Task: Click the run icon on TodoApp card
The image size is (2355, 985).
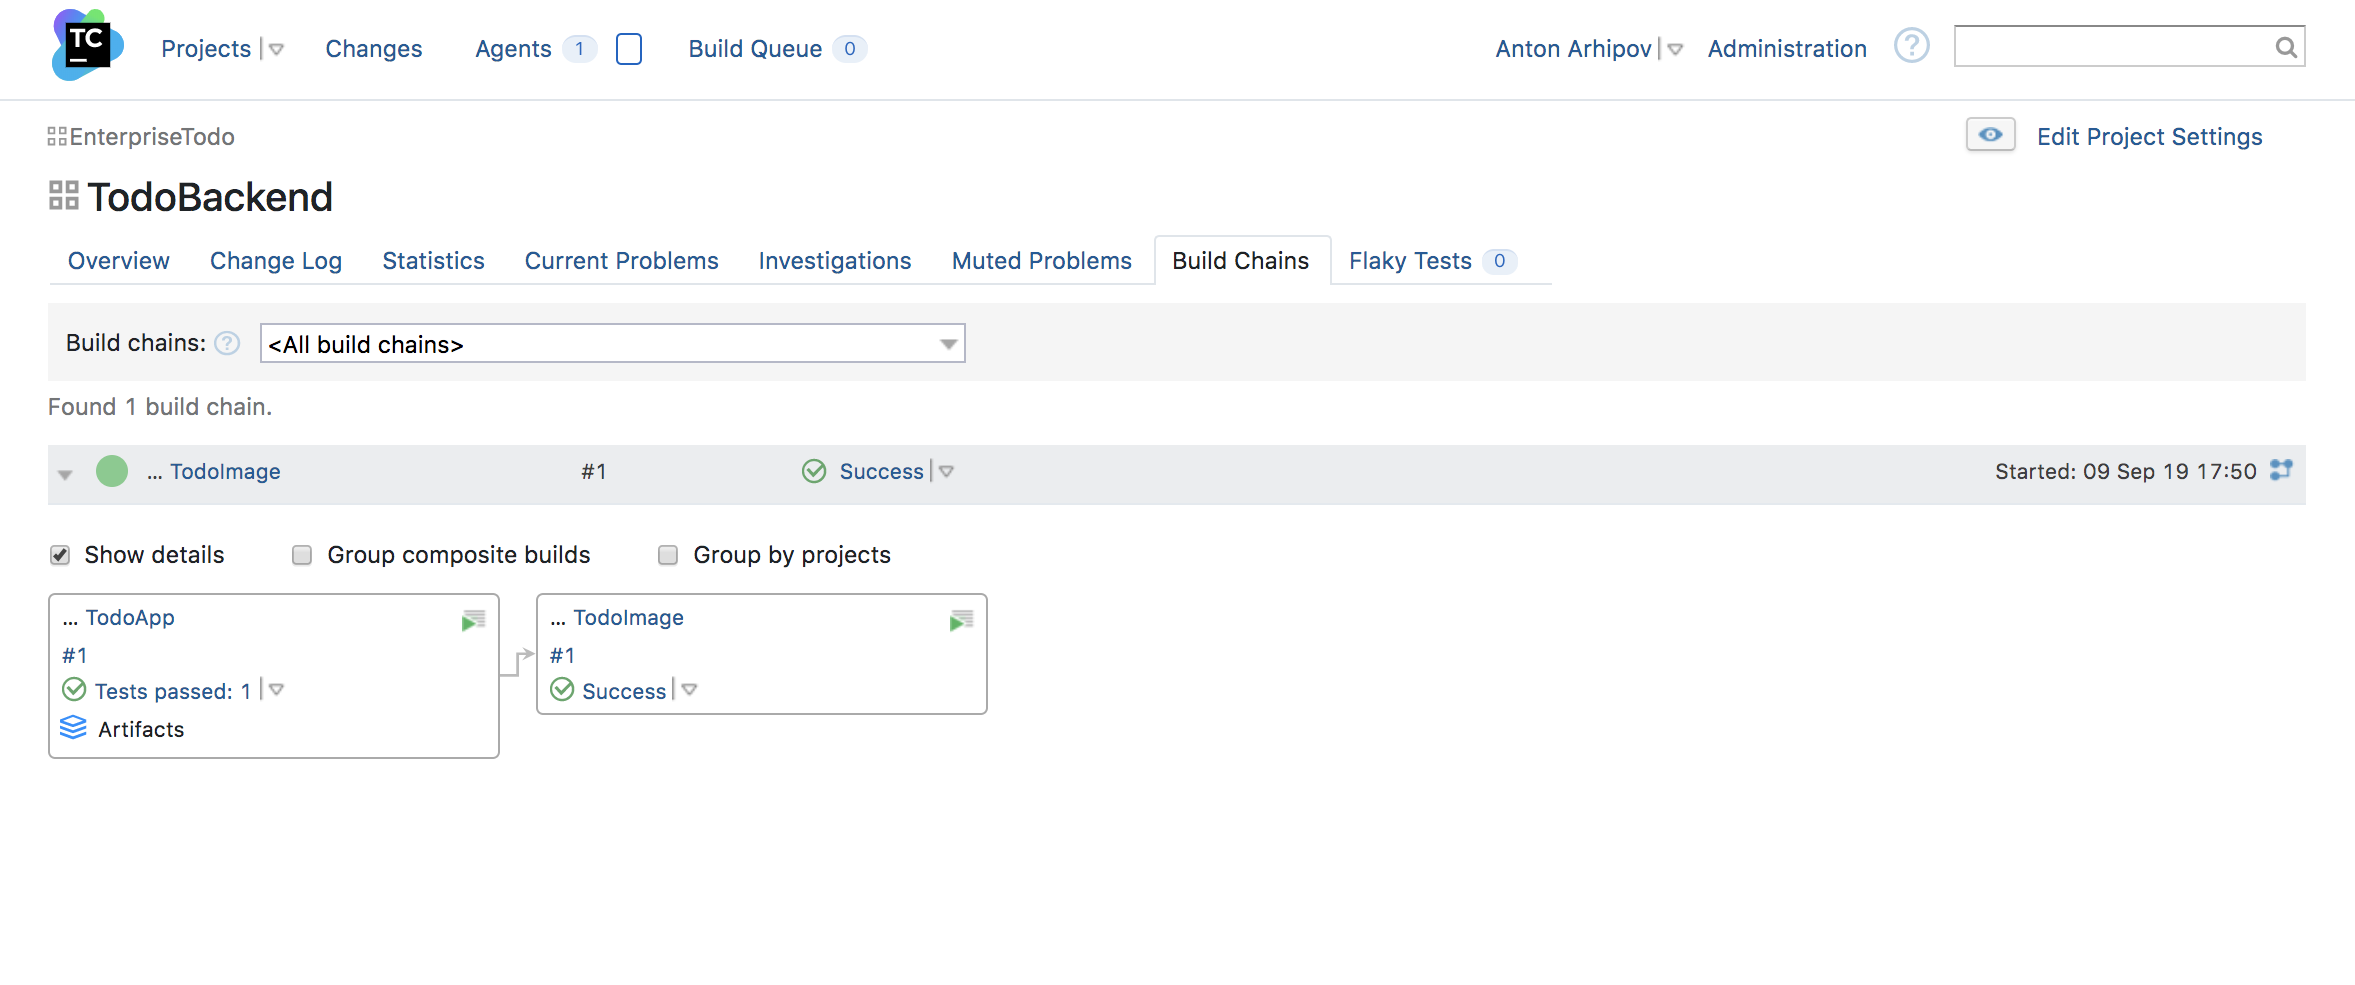Action: 473,620
